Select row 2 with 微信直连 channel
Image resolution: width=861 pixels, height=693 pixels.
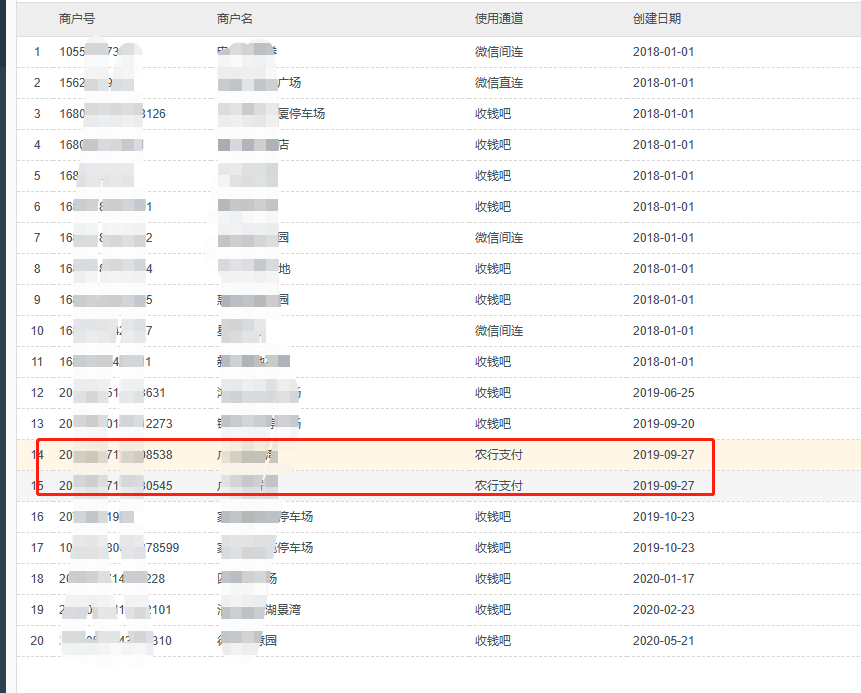[x=499, y=83]
